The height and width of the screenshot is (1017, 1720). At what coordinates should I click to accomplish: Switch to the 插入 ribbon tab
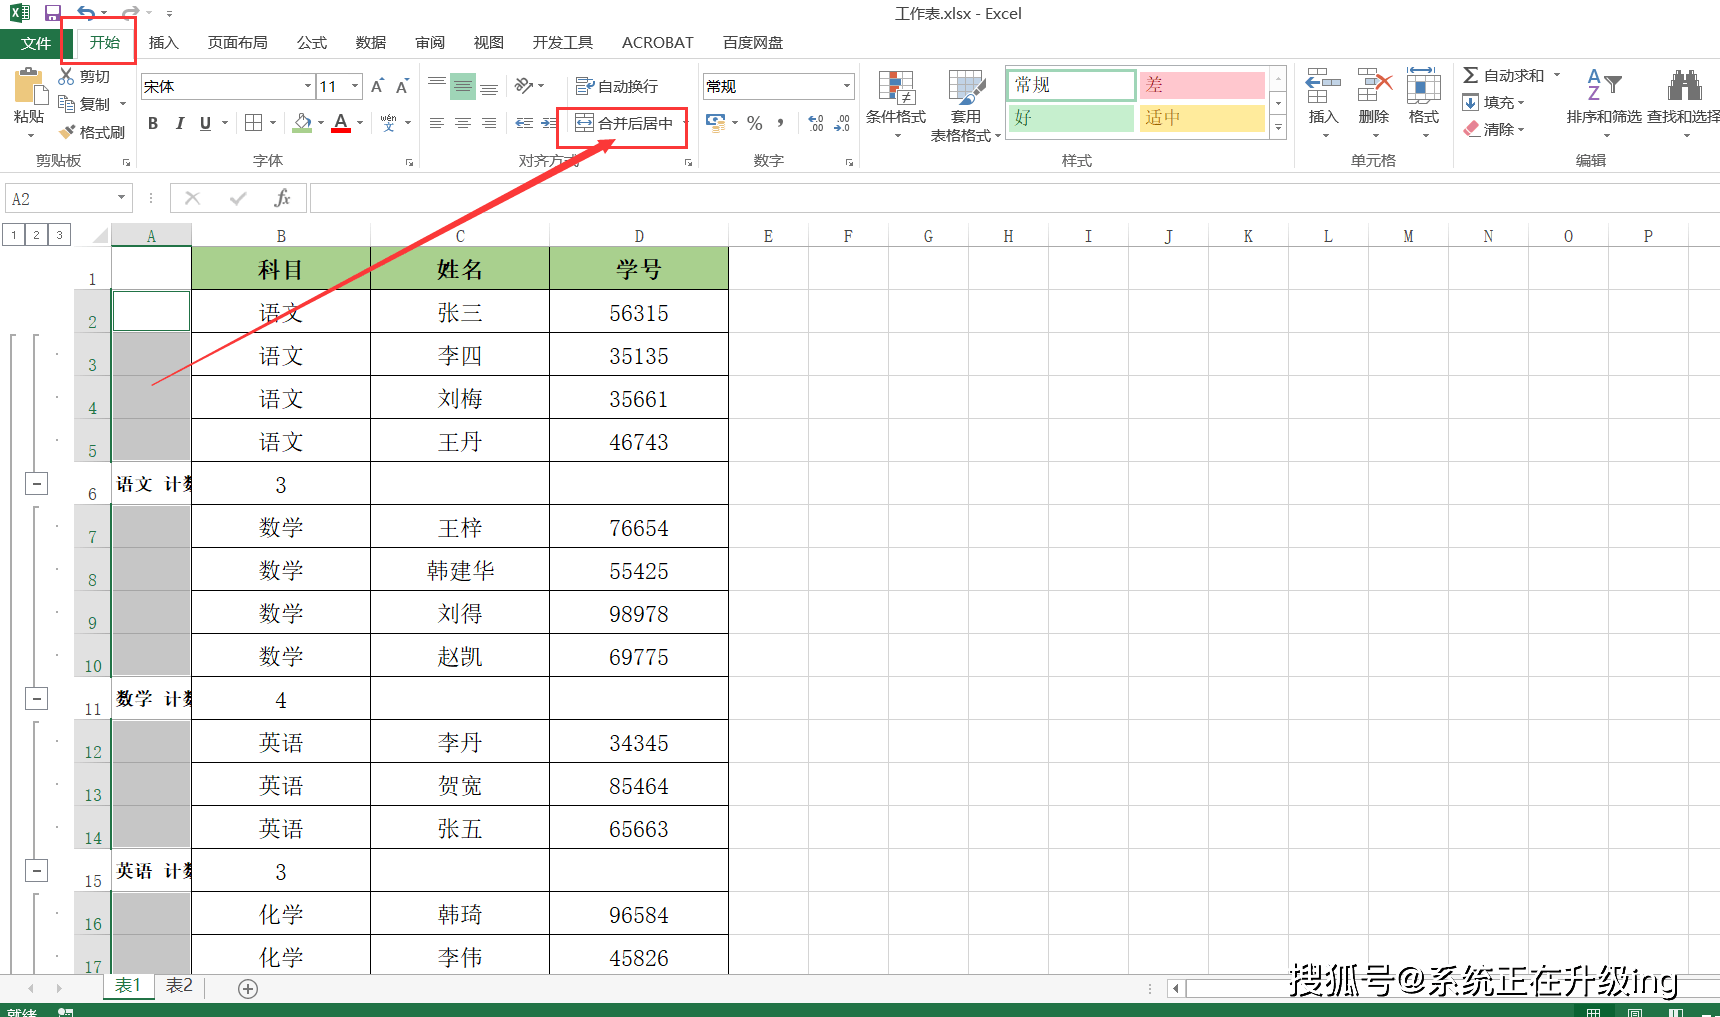[x=163, y=42]
